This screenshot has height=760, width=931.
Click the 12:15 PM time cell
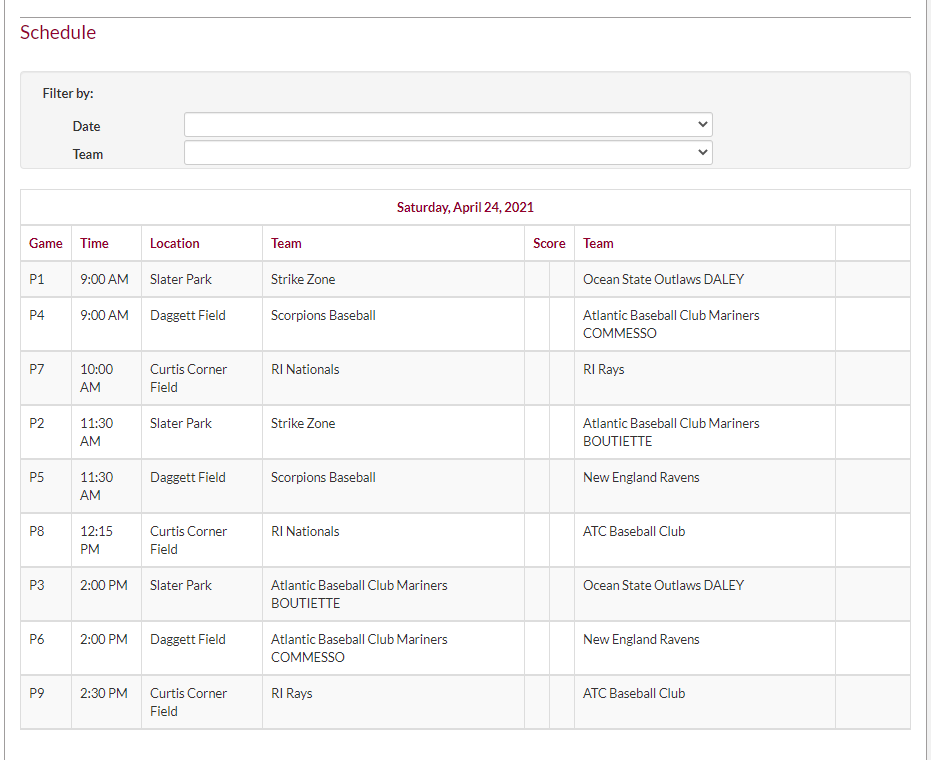97,540
